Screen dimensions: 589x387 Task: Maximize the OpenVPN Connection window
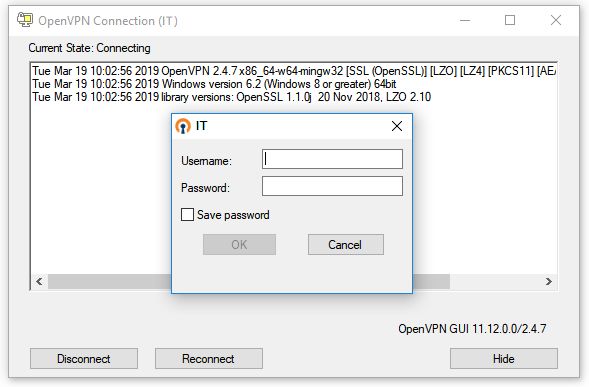tap(510, 20)
